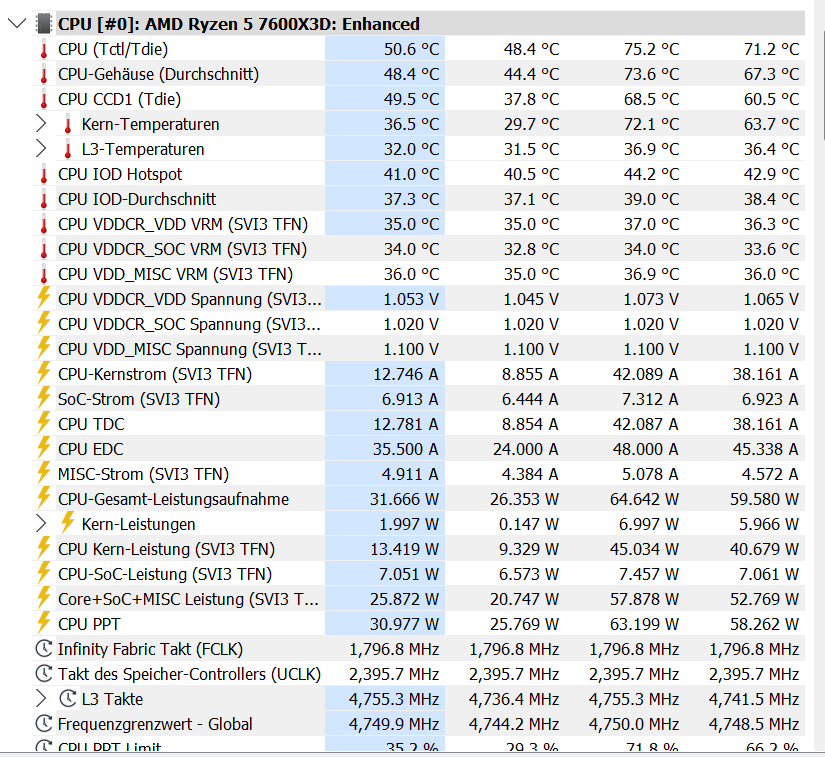Click current value 31.666 W
Viewport: 825px width, 757px height.
[x=404, y=499]
